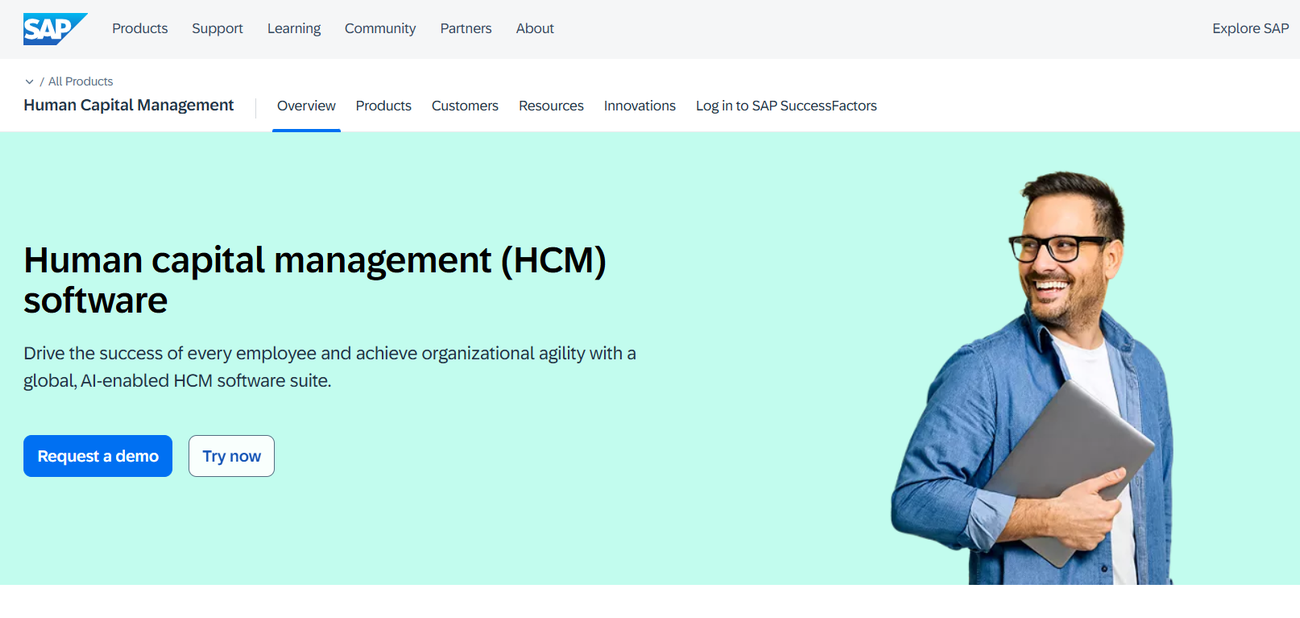
Task: Open the About menu
Action: (x=535, y=29)
